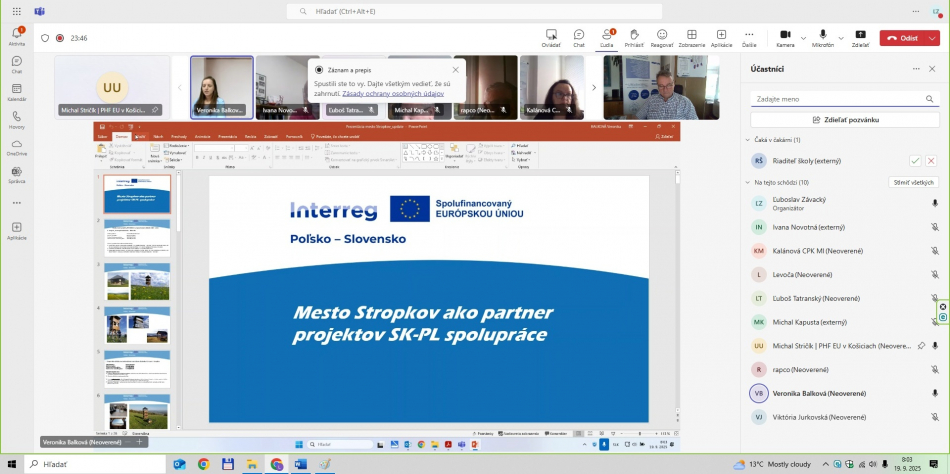The width and height of the screenshot is (950, 474).
Task: Open the Aplikácie item in meeting toolbar
Action: (x=721, y=37)
